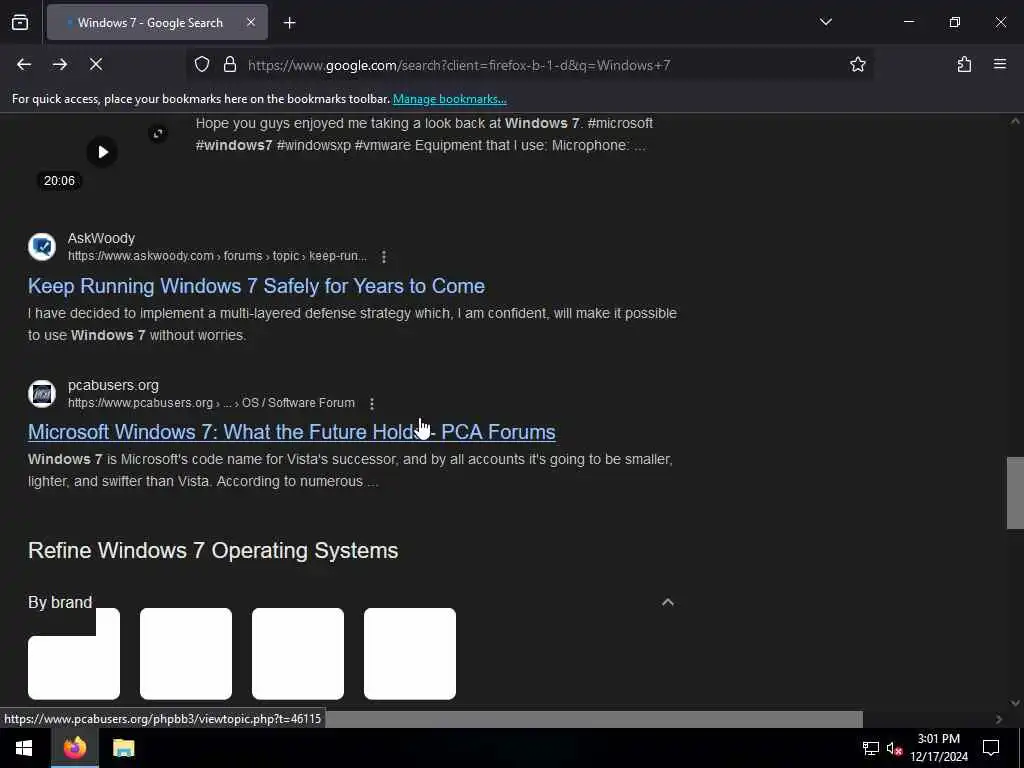
Task: Click the horizontal scrollbar right arrow
Action: 999,719
